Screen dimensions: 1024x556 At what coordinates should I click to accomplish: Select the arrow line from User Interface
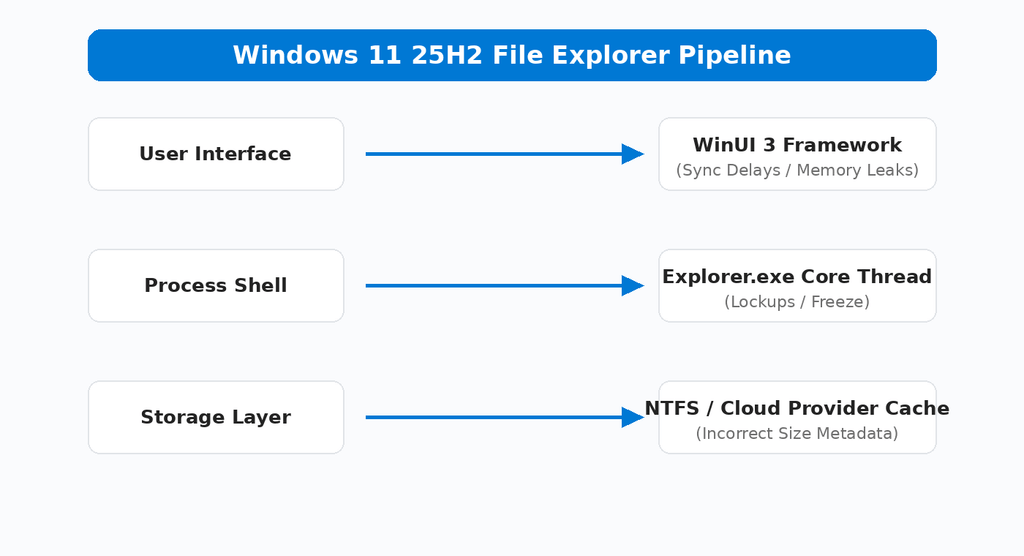pyautogui.click(x=494, y=154)
